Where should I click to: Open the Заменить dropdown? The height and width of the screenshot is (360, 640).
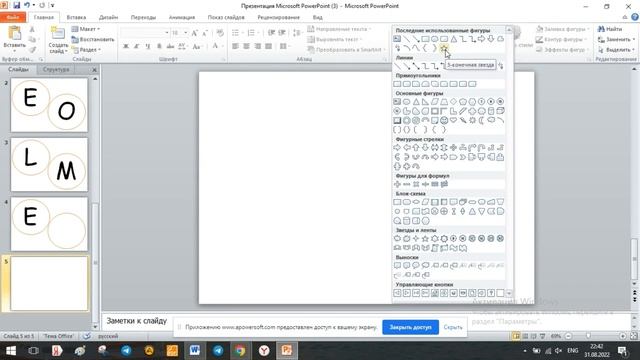(x=616, y=39)
